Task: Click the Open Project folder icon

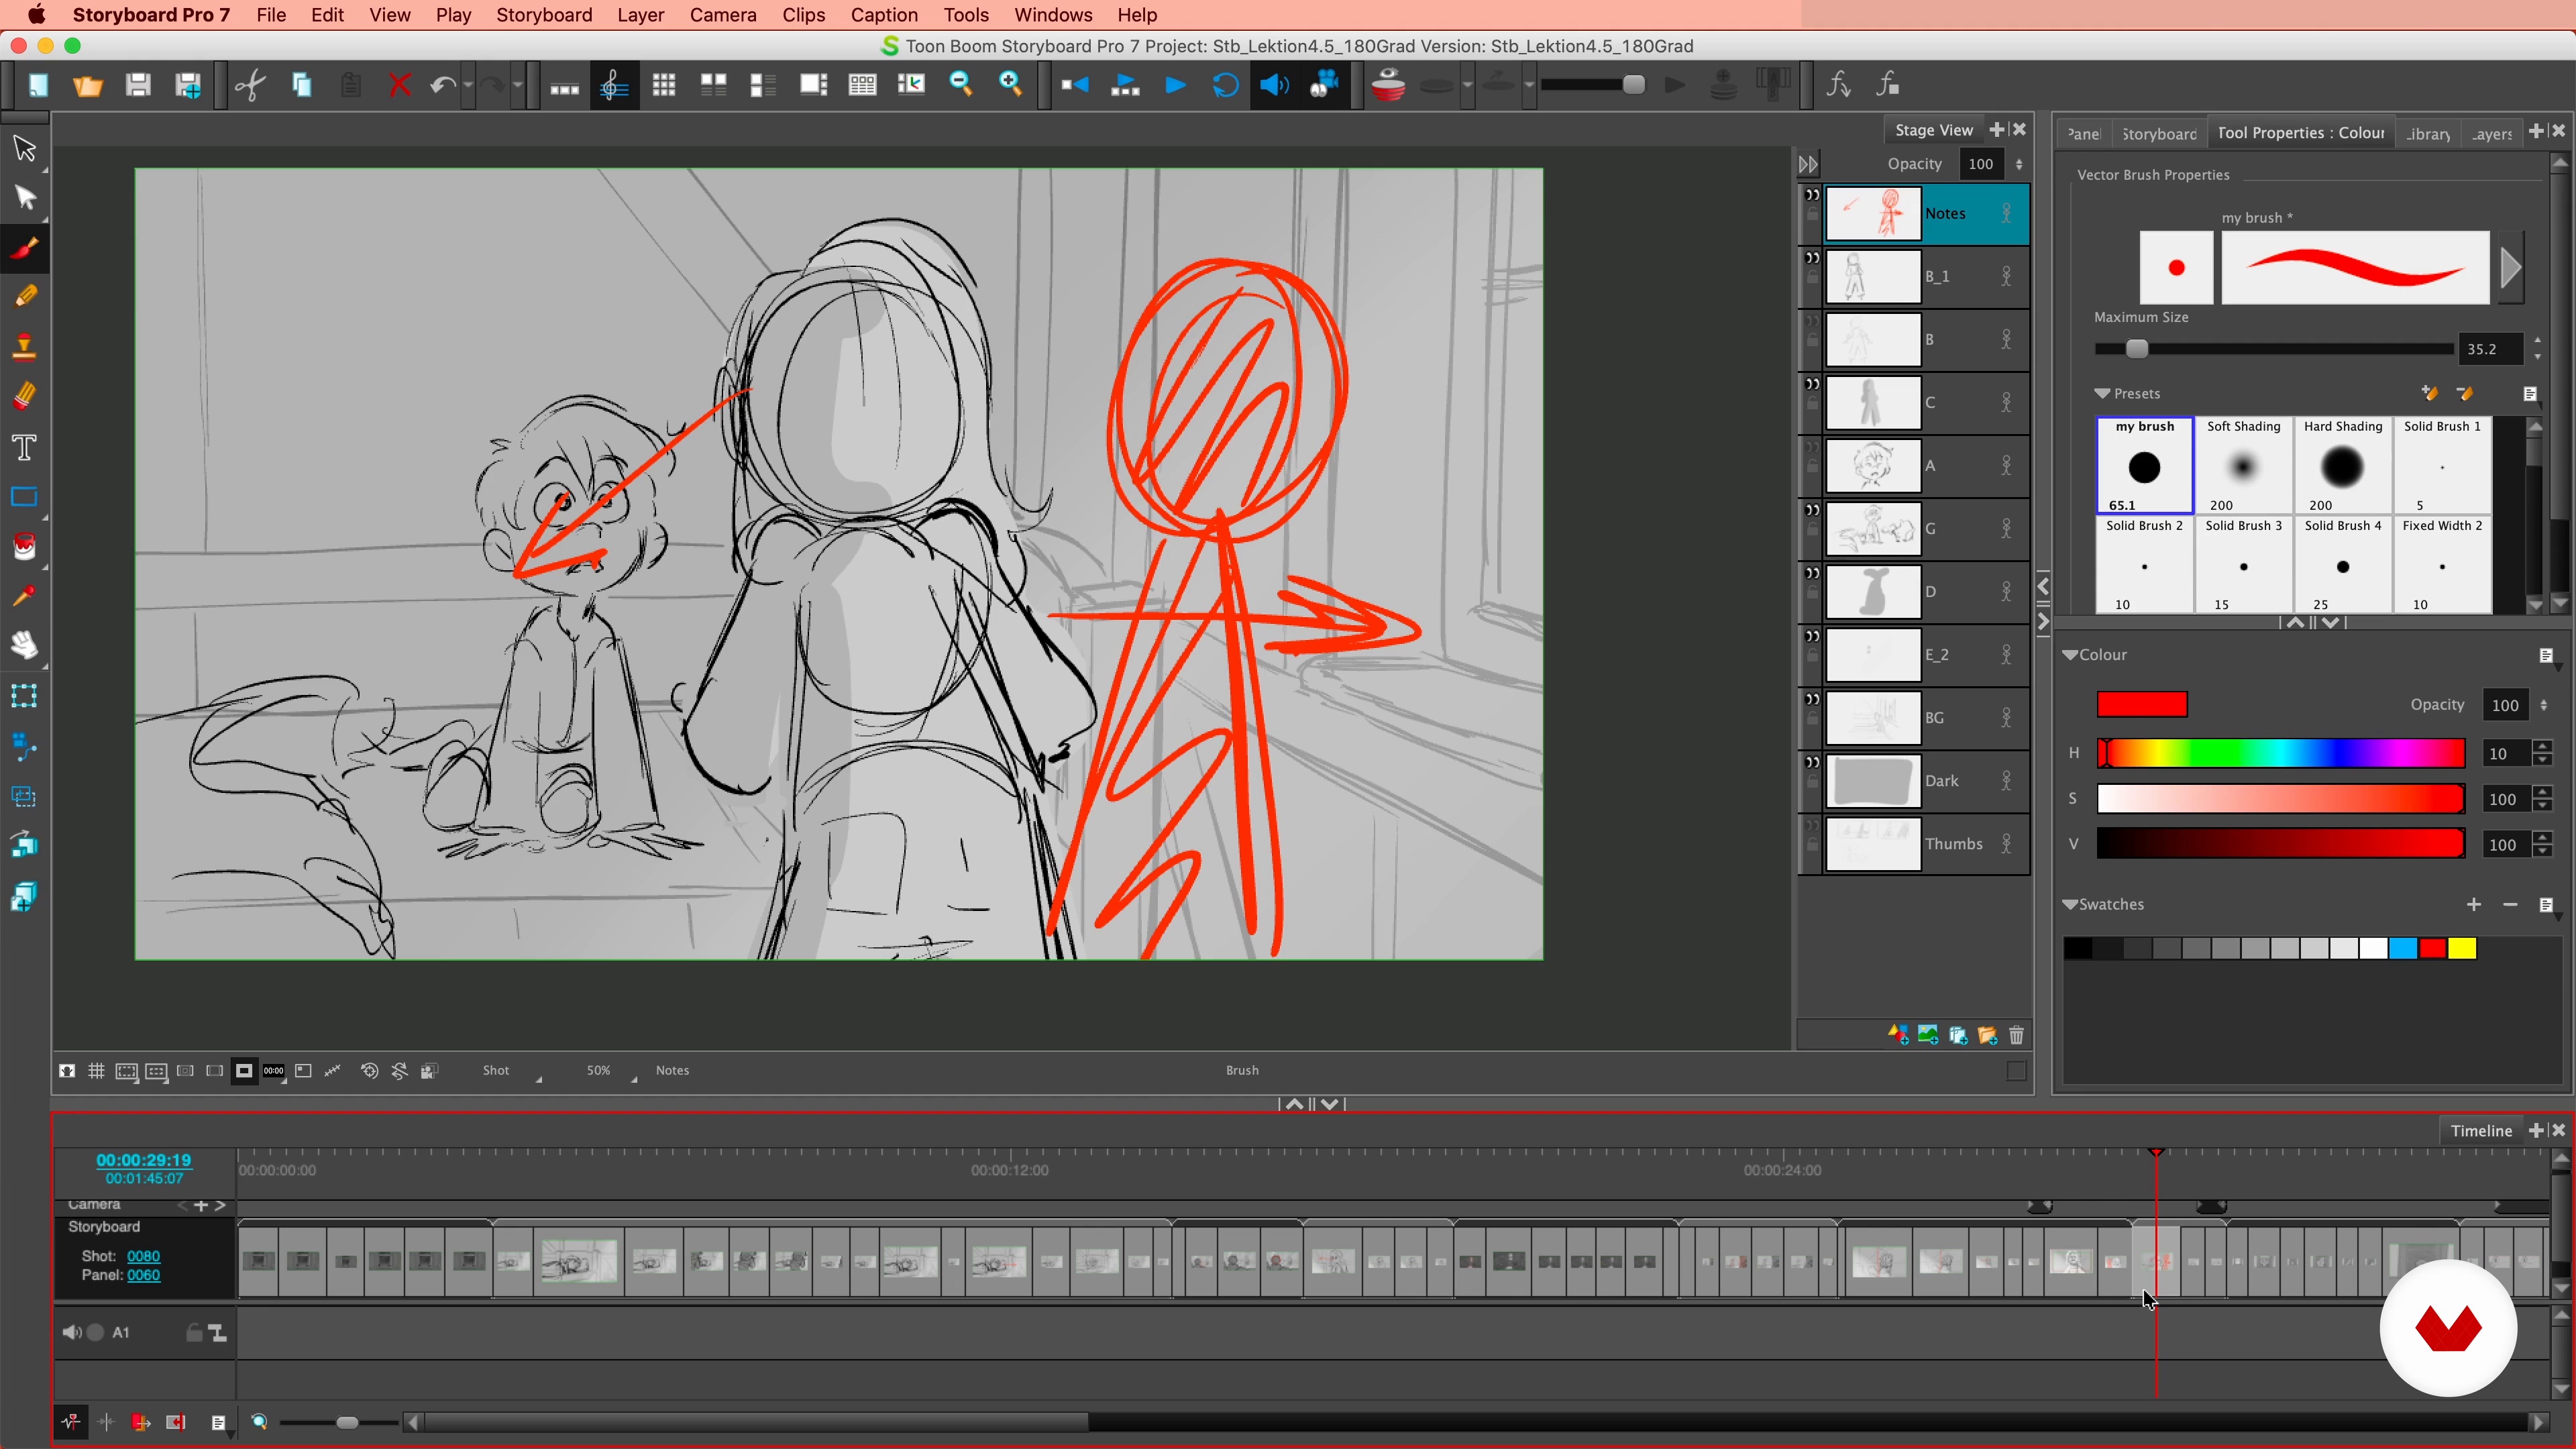Action: [x=88, y=85]
